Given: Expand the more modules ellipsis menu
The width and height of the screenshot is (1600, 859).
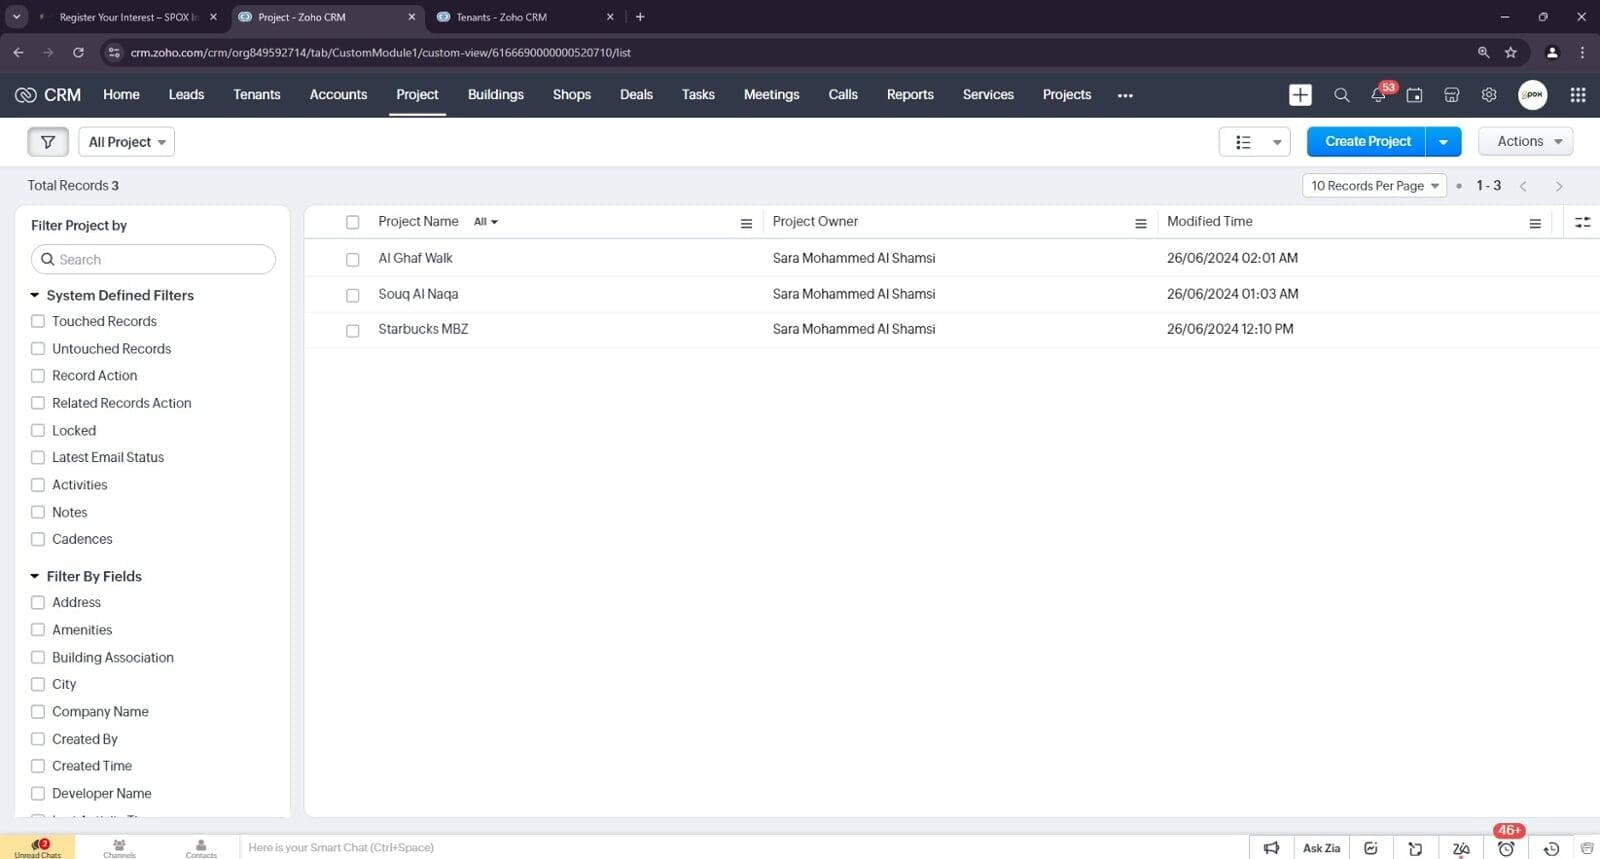Looking at the screenshot, I should pyautogui.click(x=1125, y=95).
